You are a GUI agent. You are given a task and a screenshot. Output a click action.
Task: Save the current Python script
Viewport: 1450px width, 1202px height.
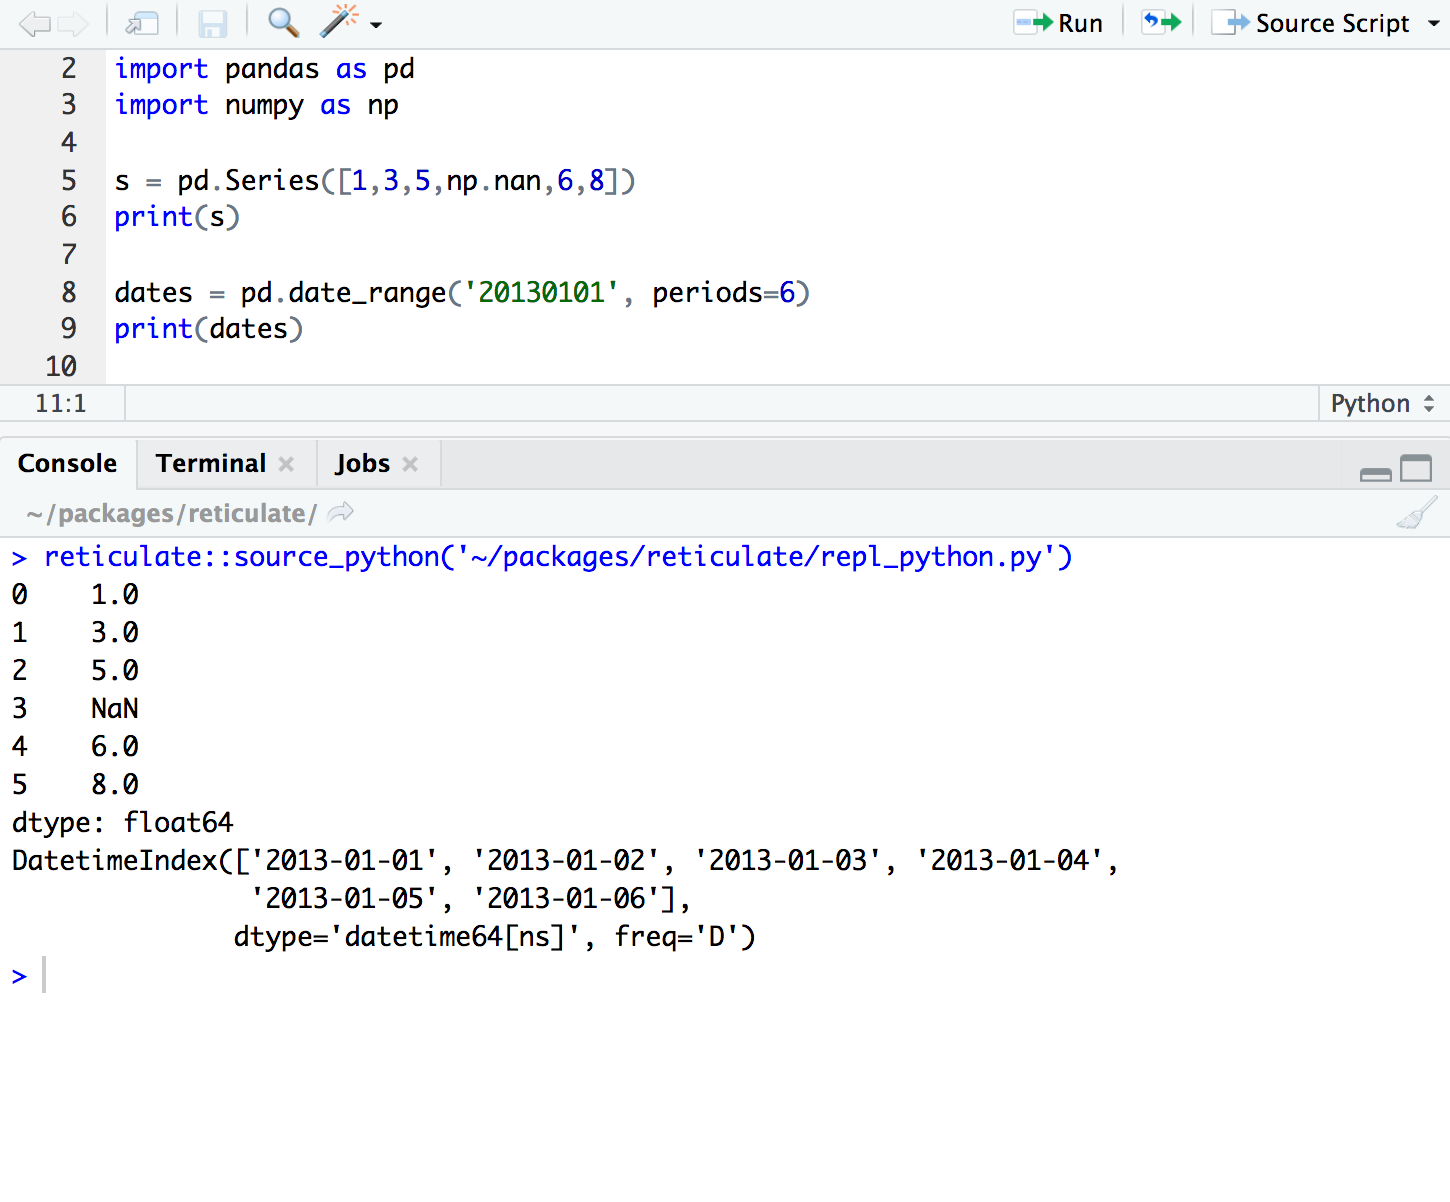click(212, 23)
